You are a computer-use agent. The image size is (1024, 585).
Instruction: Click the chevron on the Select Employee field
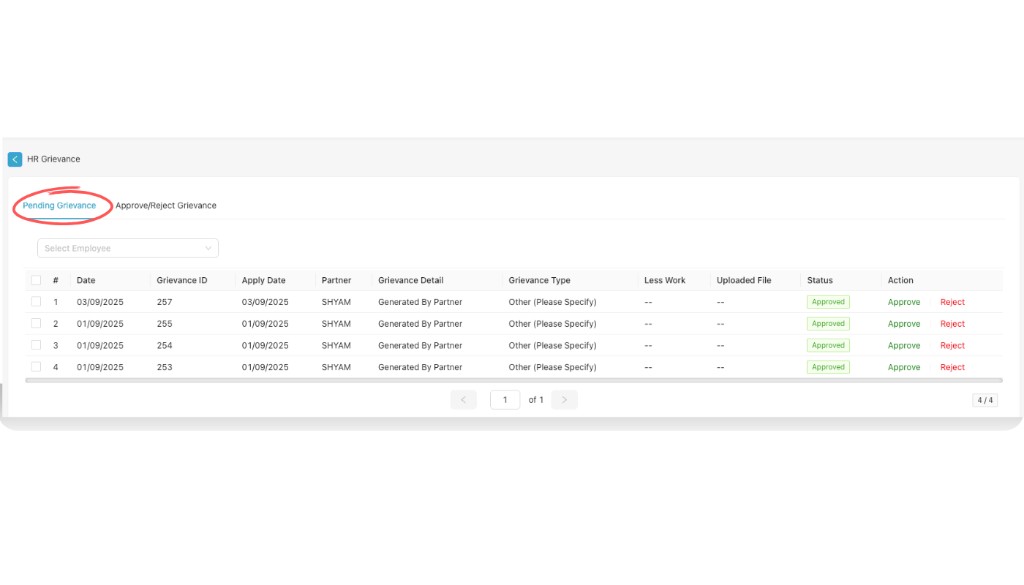coord(209,248)
